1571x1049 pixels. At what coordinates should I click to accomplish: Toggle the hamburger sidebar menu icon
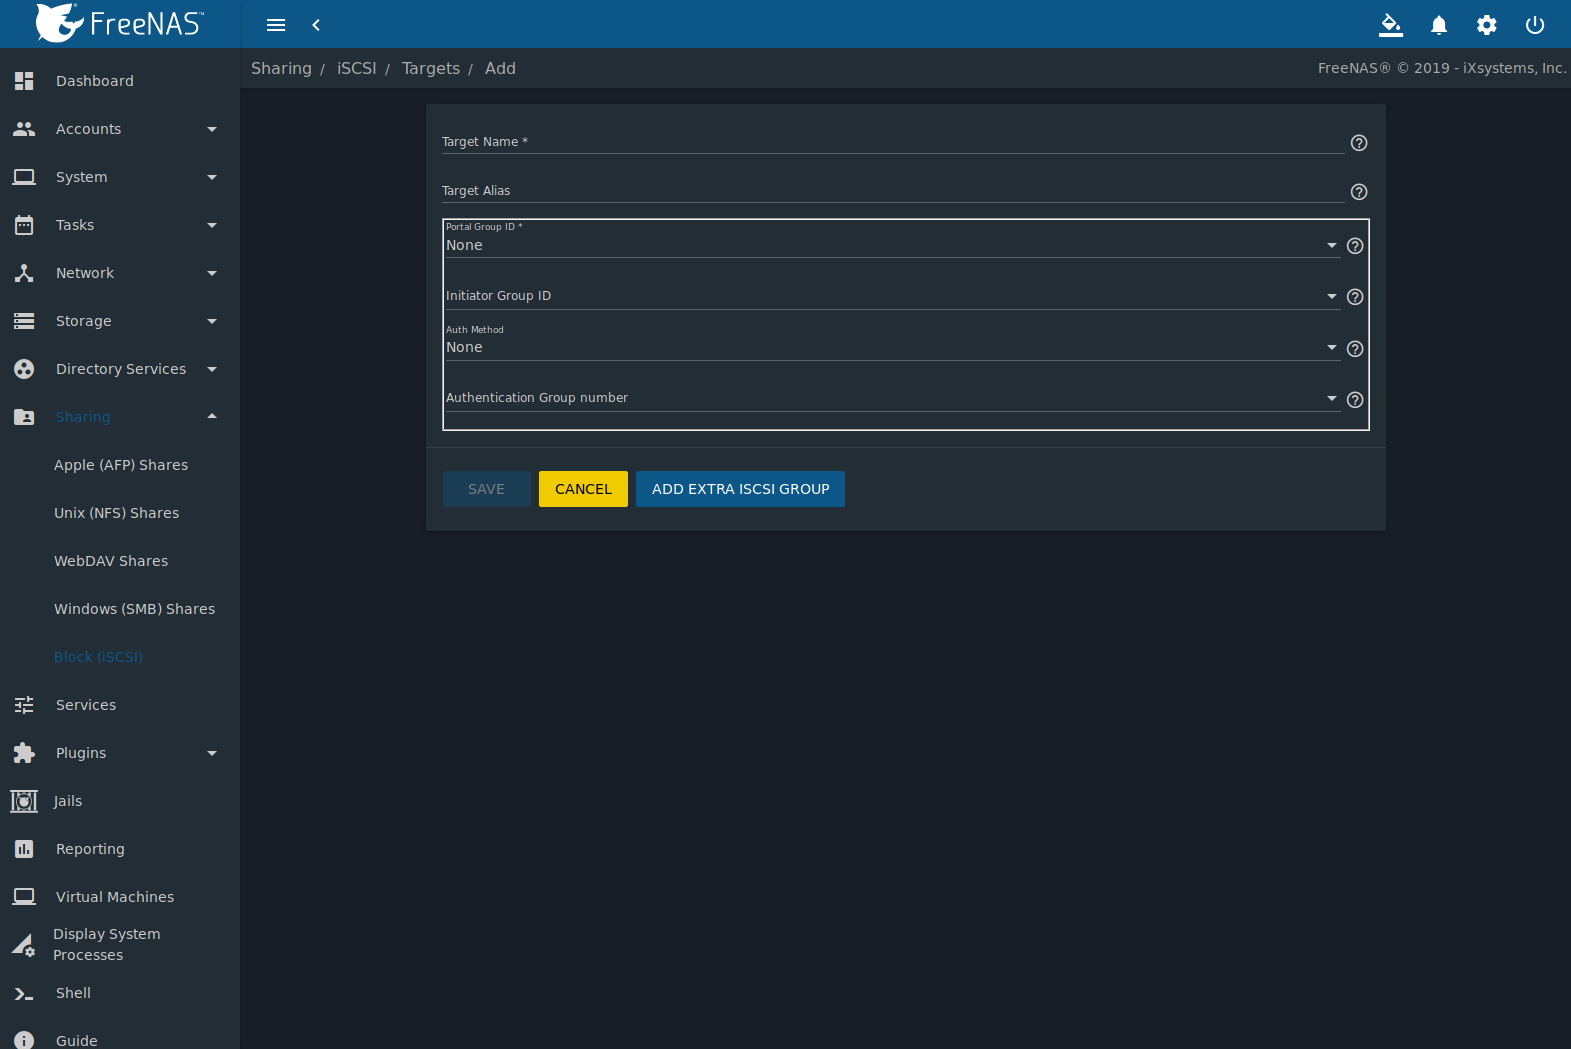click(276, 25)
